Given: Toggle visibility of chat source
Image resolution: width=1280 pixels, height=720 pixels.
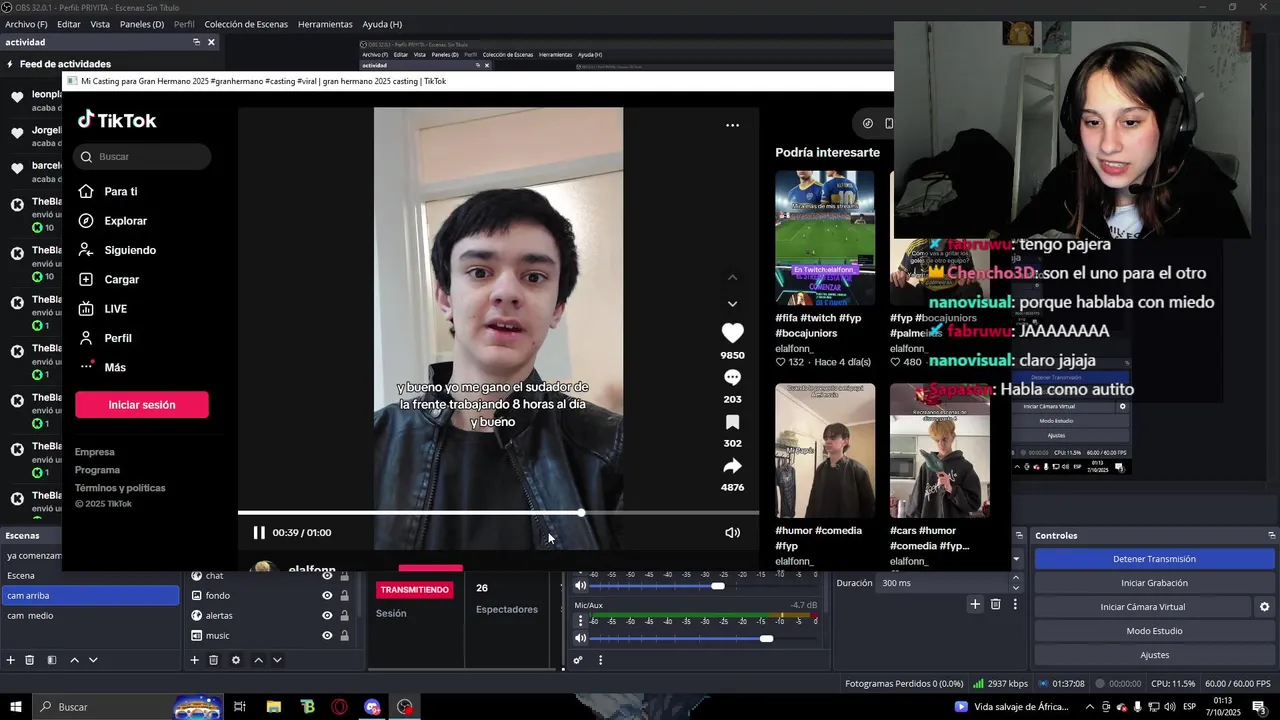Looking at the screenshot, I should tap(327, 576).
